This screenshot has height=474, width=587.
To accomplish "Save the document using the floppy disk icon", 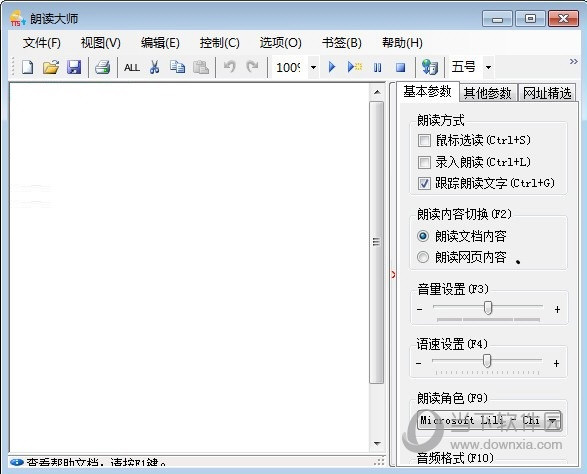I will coord(74,67).
